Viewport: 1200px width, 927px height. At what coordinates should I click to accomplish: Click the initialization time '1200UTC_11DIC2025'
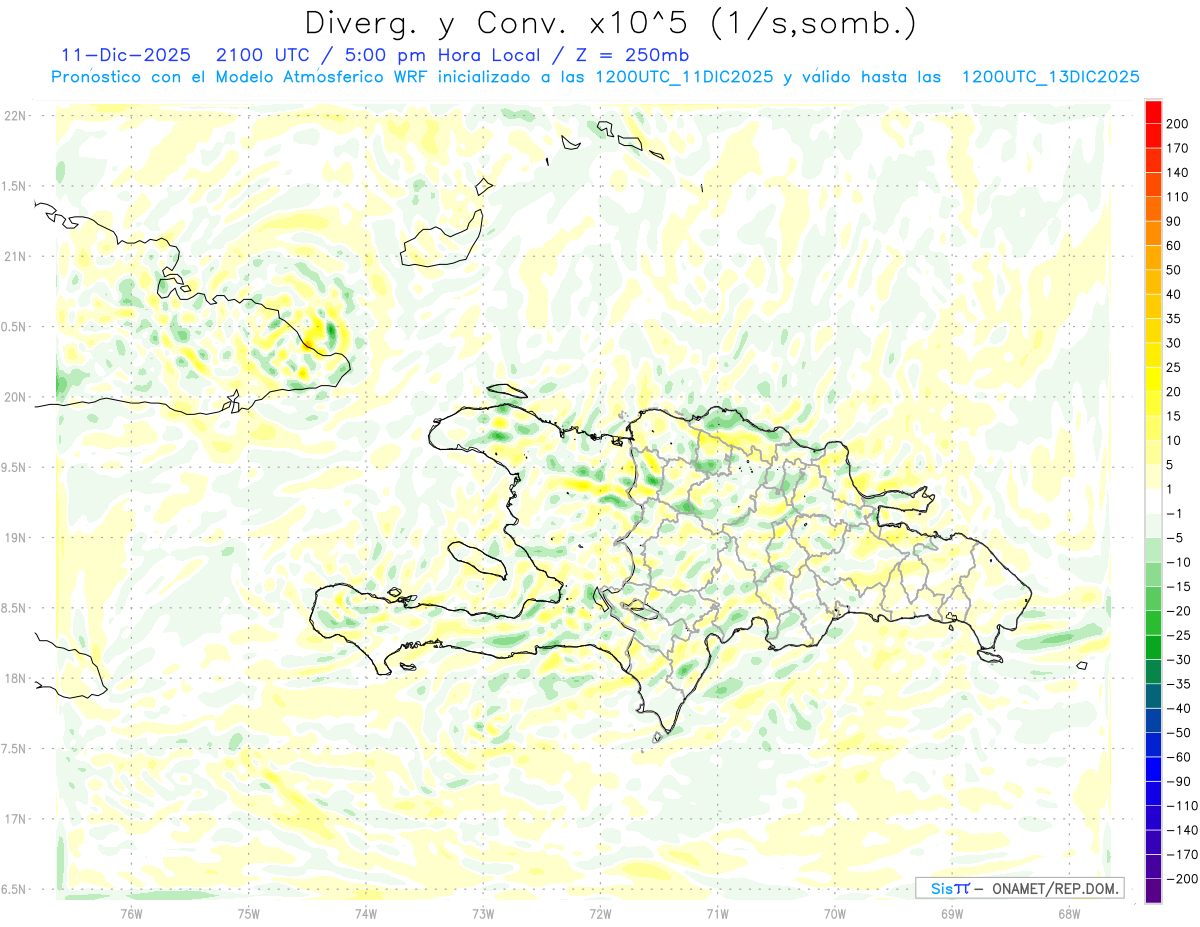click(x=684, y=77)
